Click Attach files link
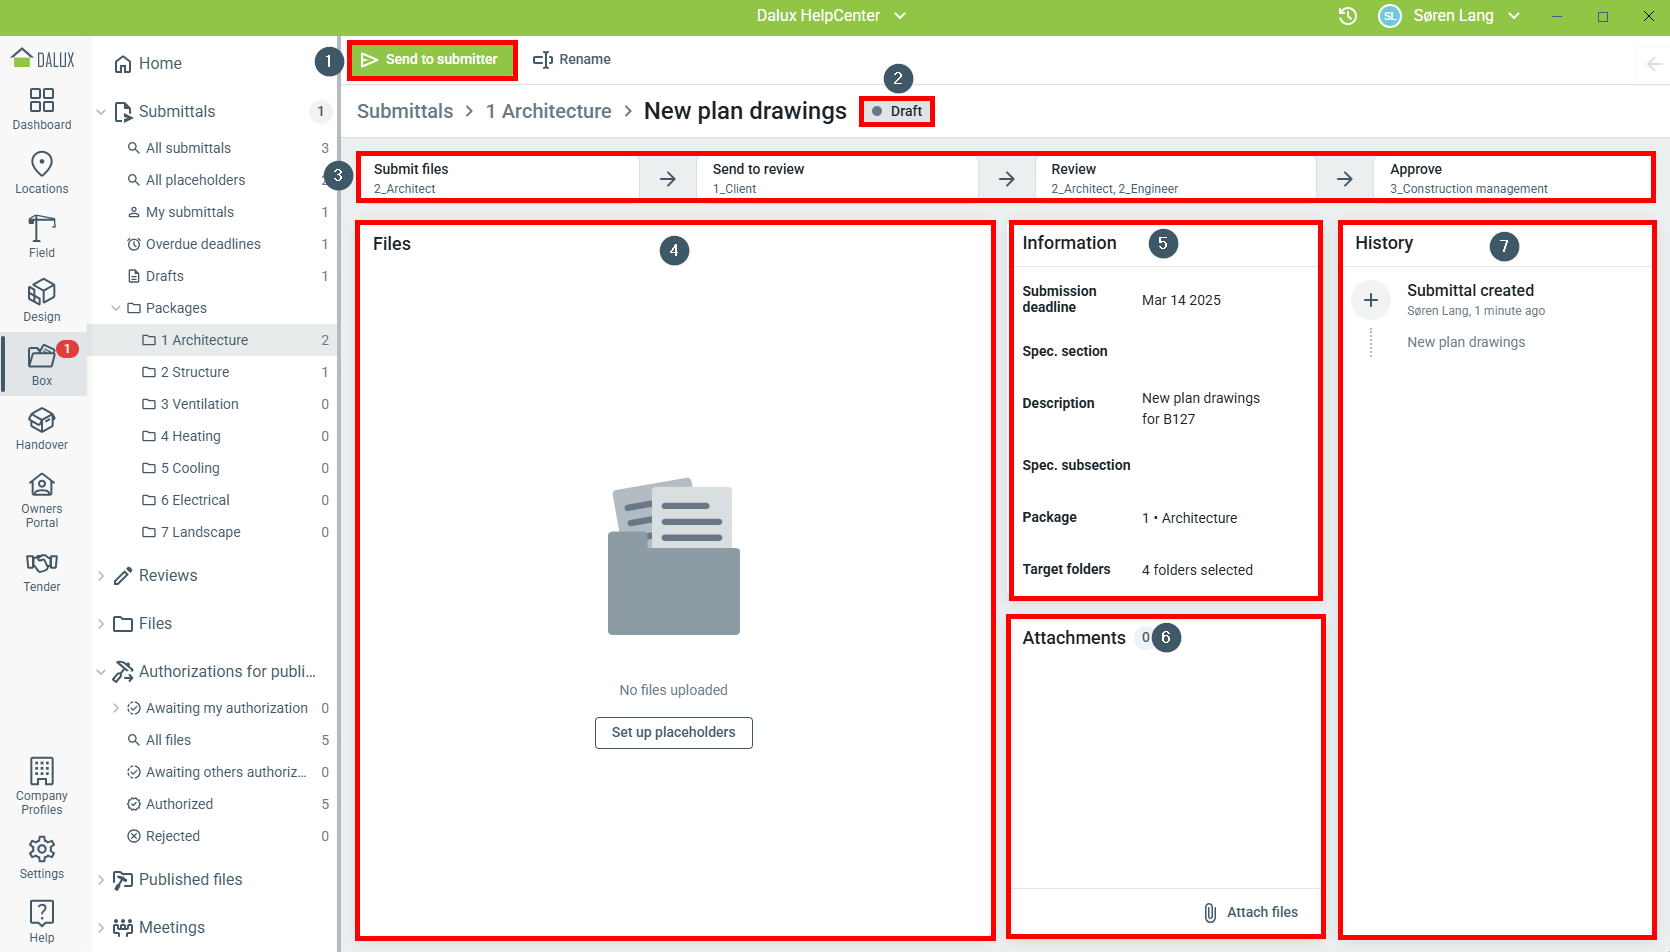Screen dimensions: 1670x952 coord(1251,912)
